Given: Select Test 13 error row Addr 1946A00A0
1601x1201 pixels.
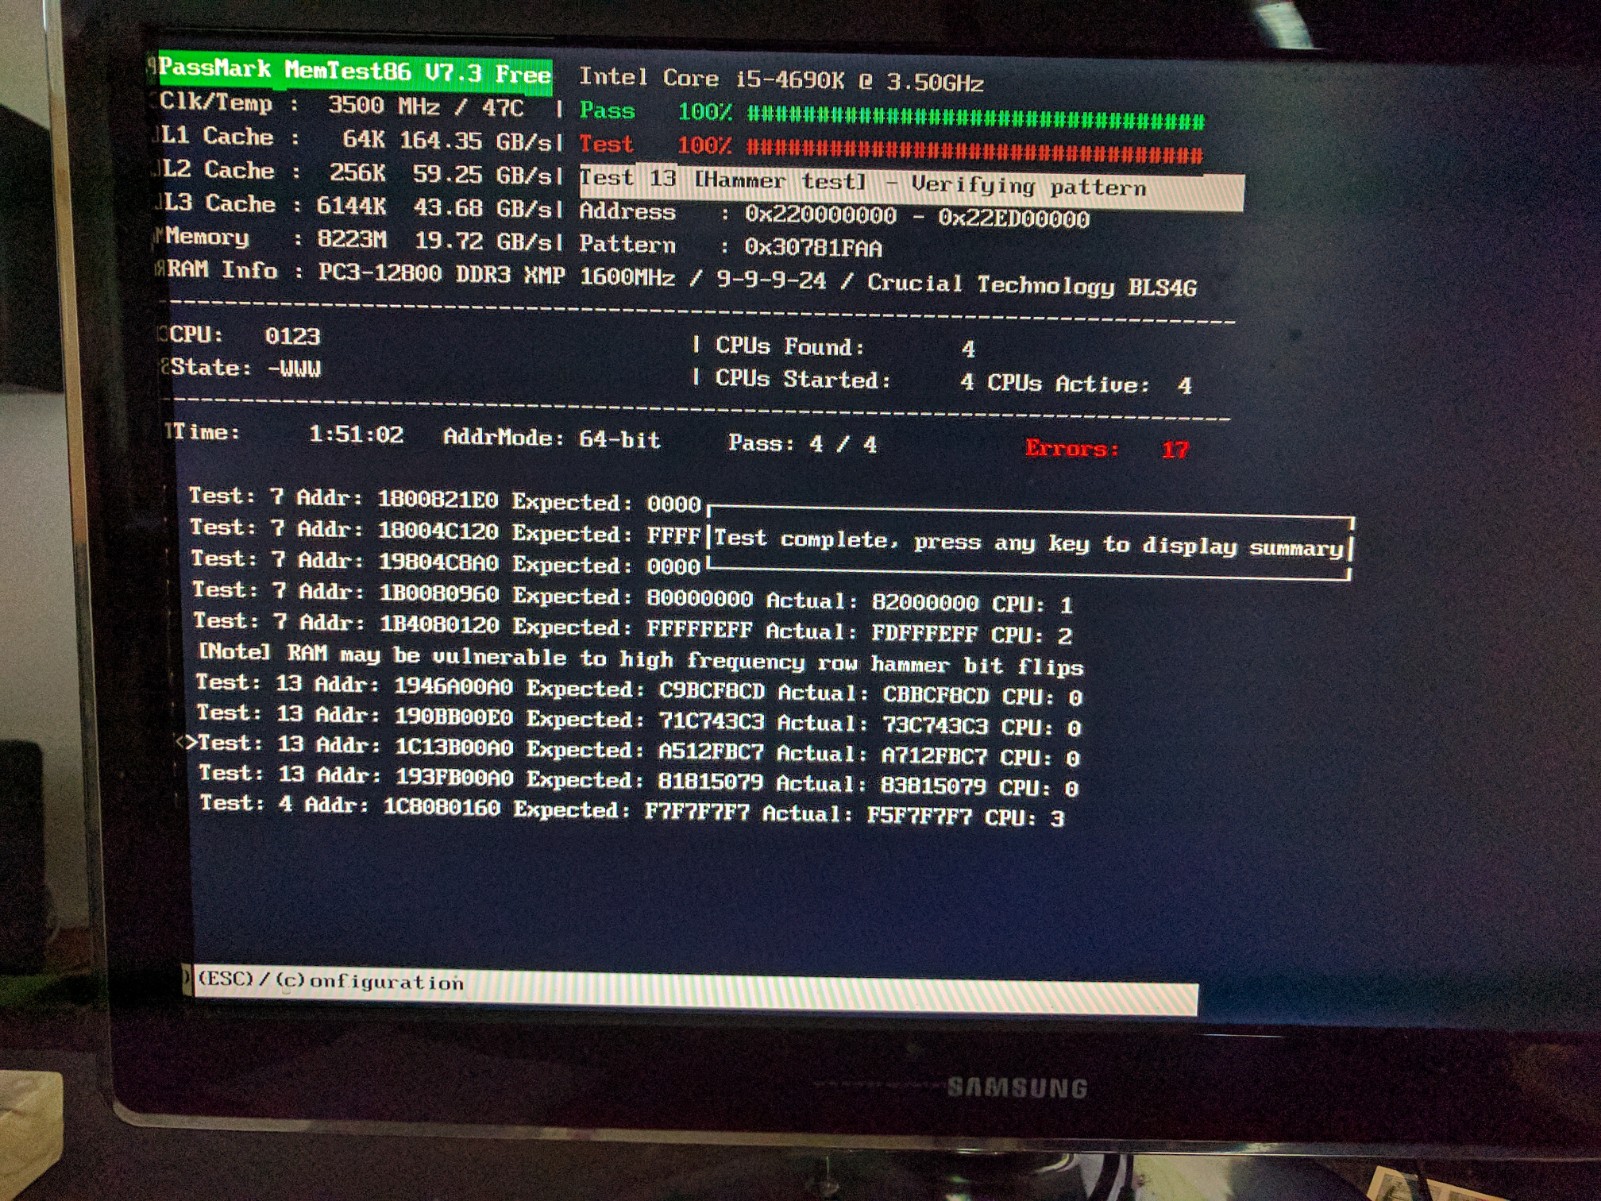Looking at the screenshot, I should [x=638, y=690].
